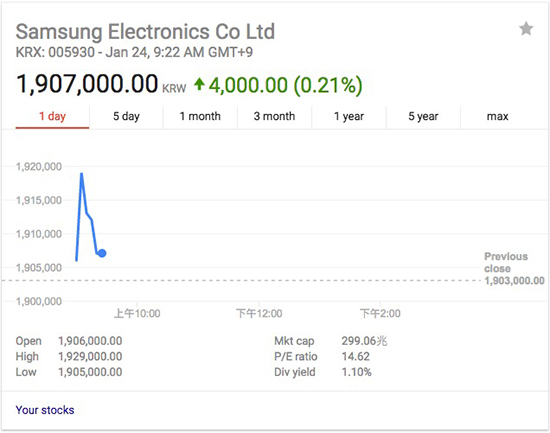Click the peak of the blue price line
Viewport: 550px width, 433px height.
pos(81,173)
